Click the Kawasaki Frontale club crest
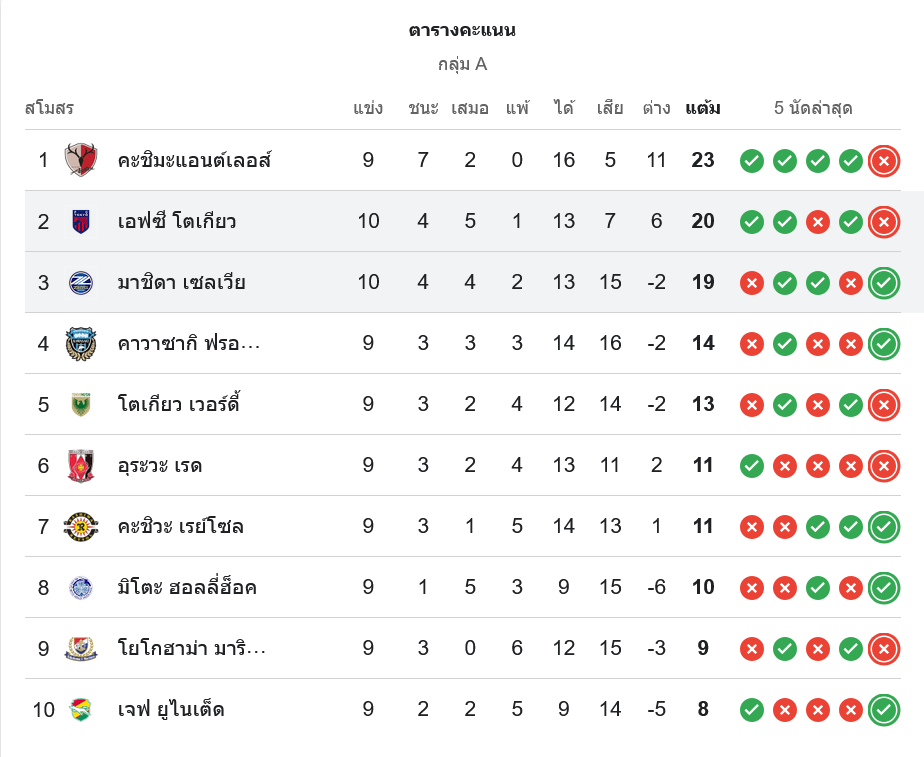924x757 pixels. point(81,343)
